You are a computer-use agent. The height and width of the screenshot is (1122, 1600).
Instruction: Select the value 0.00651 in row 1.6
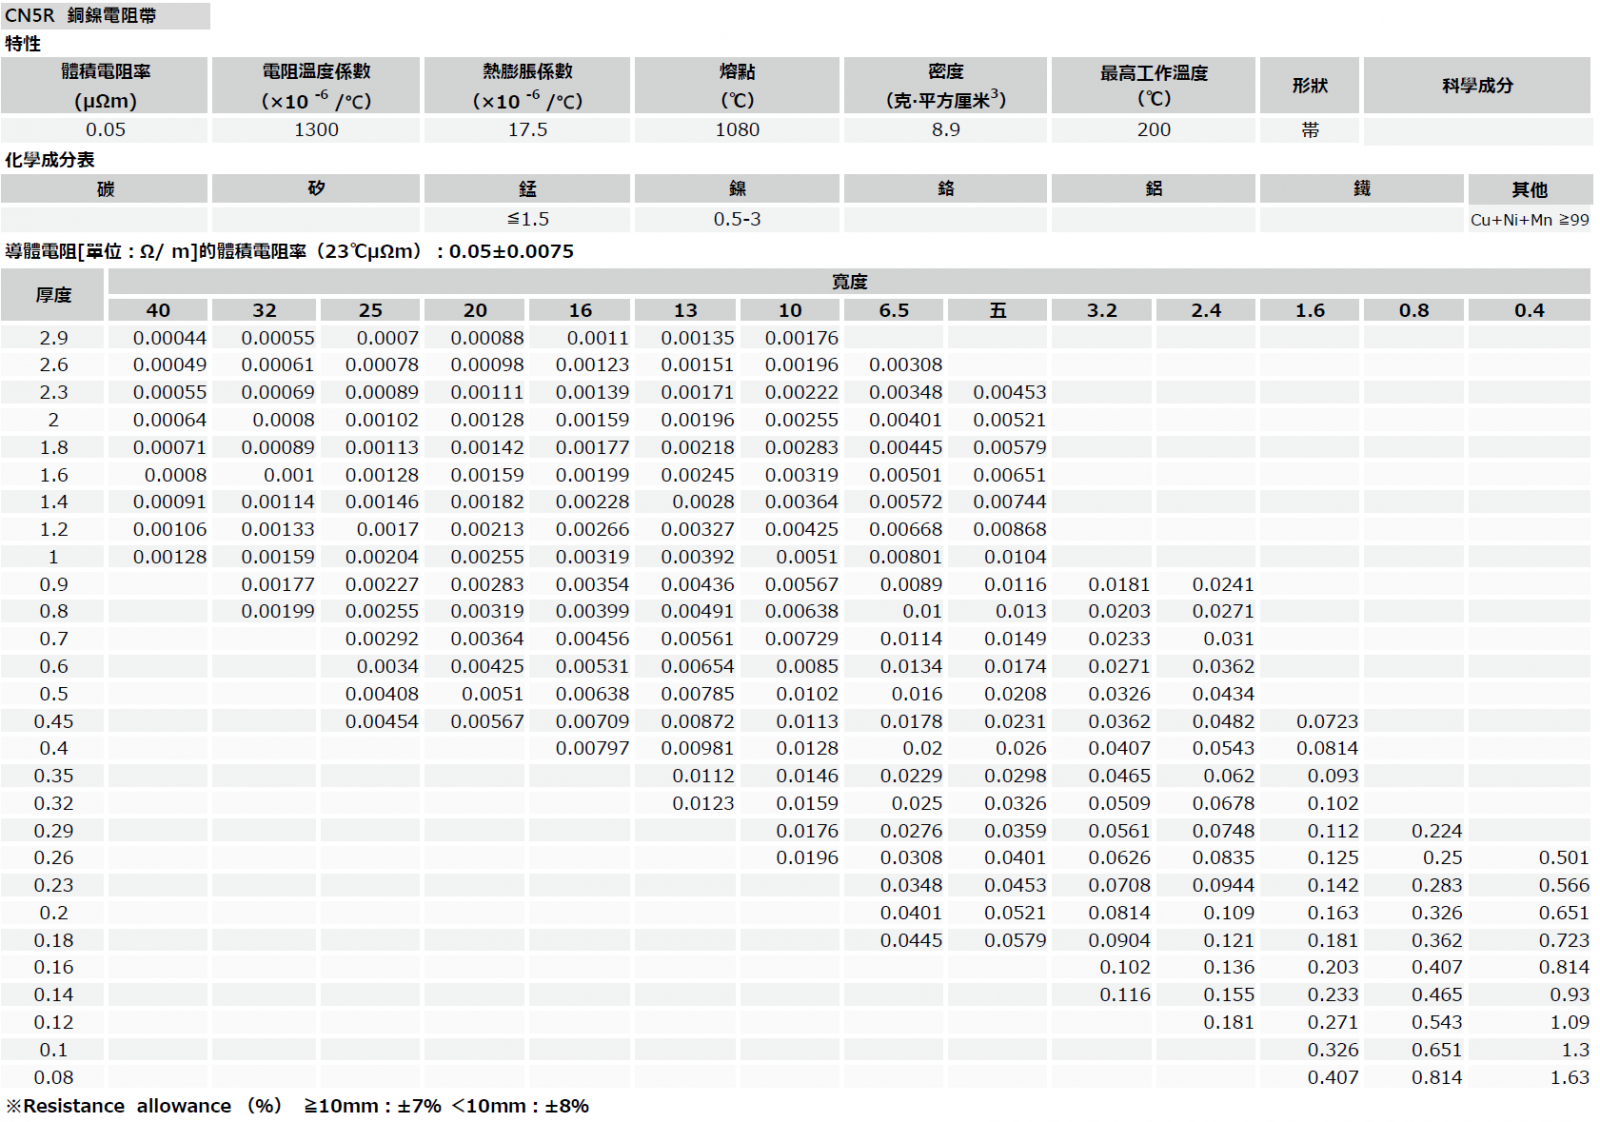pos(1009,475)
